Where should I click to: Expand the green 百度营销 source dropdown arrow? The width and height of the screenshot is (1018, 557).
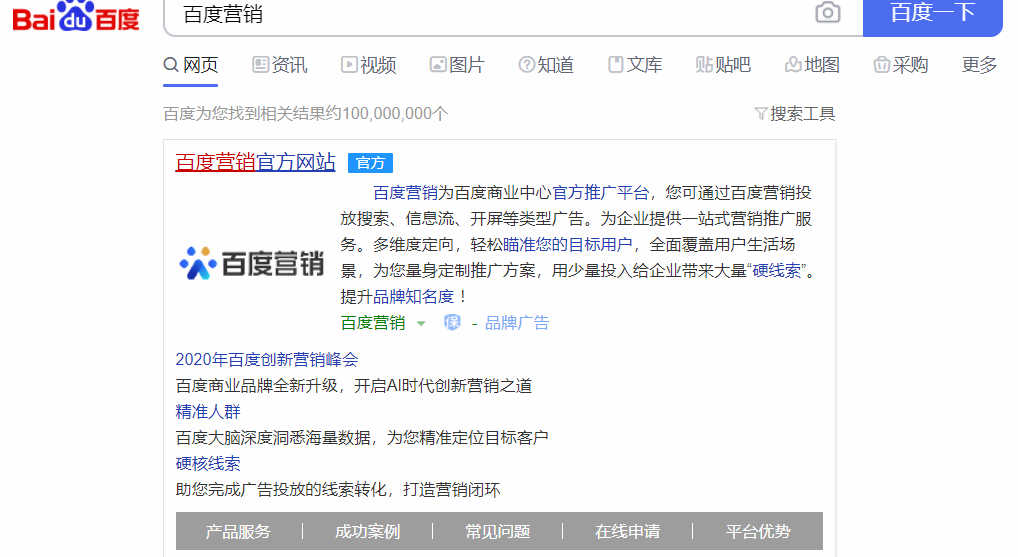[x=421, y=323]
